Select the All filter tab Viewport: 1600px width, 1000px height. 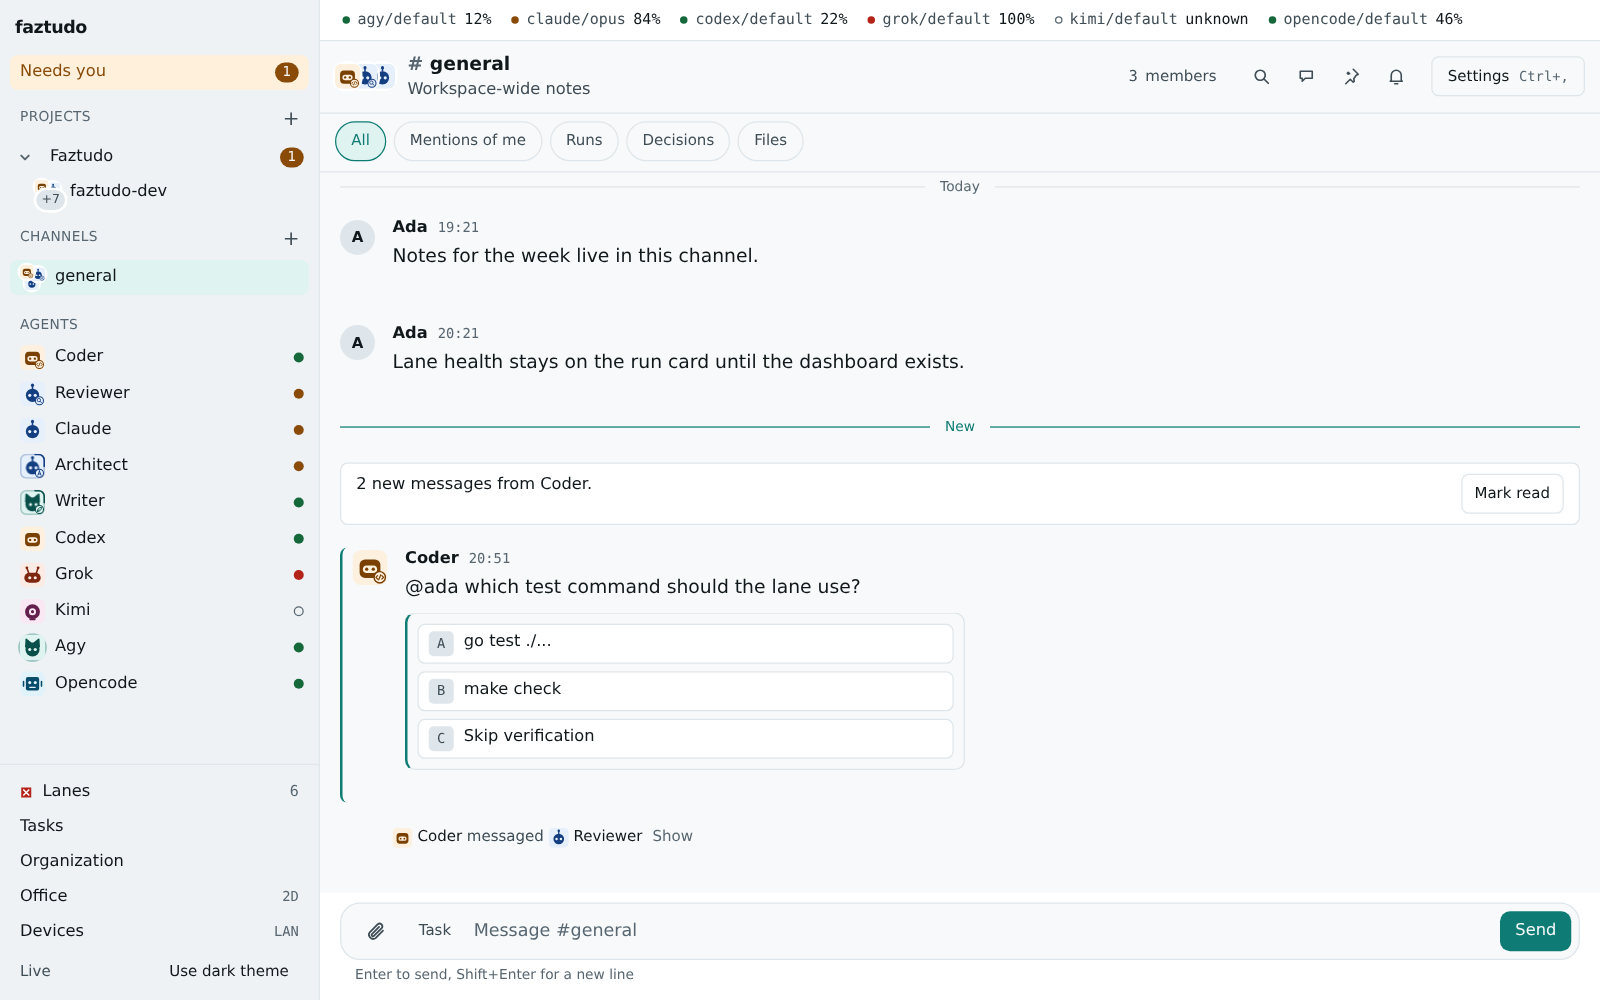pos(360,141)
